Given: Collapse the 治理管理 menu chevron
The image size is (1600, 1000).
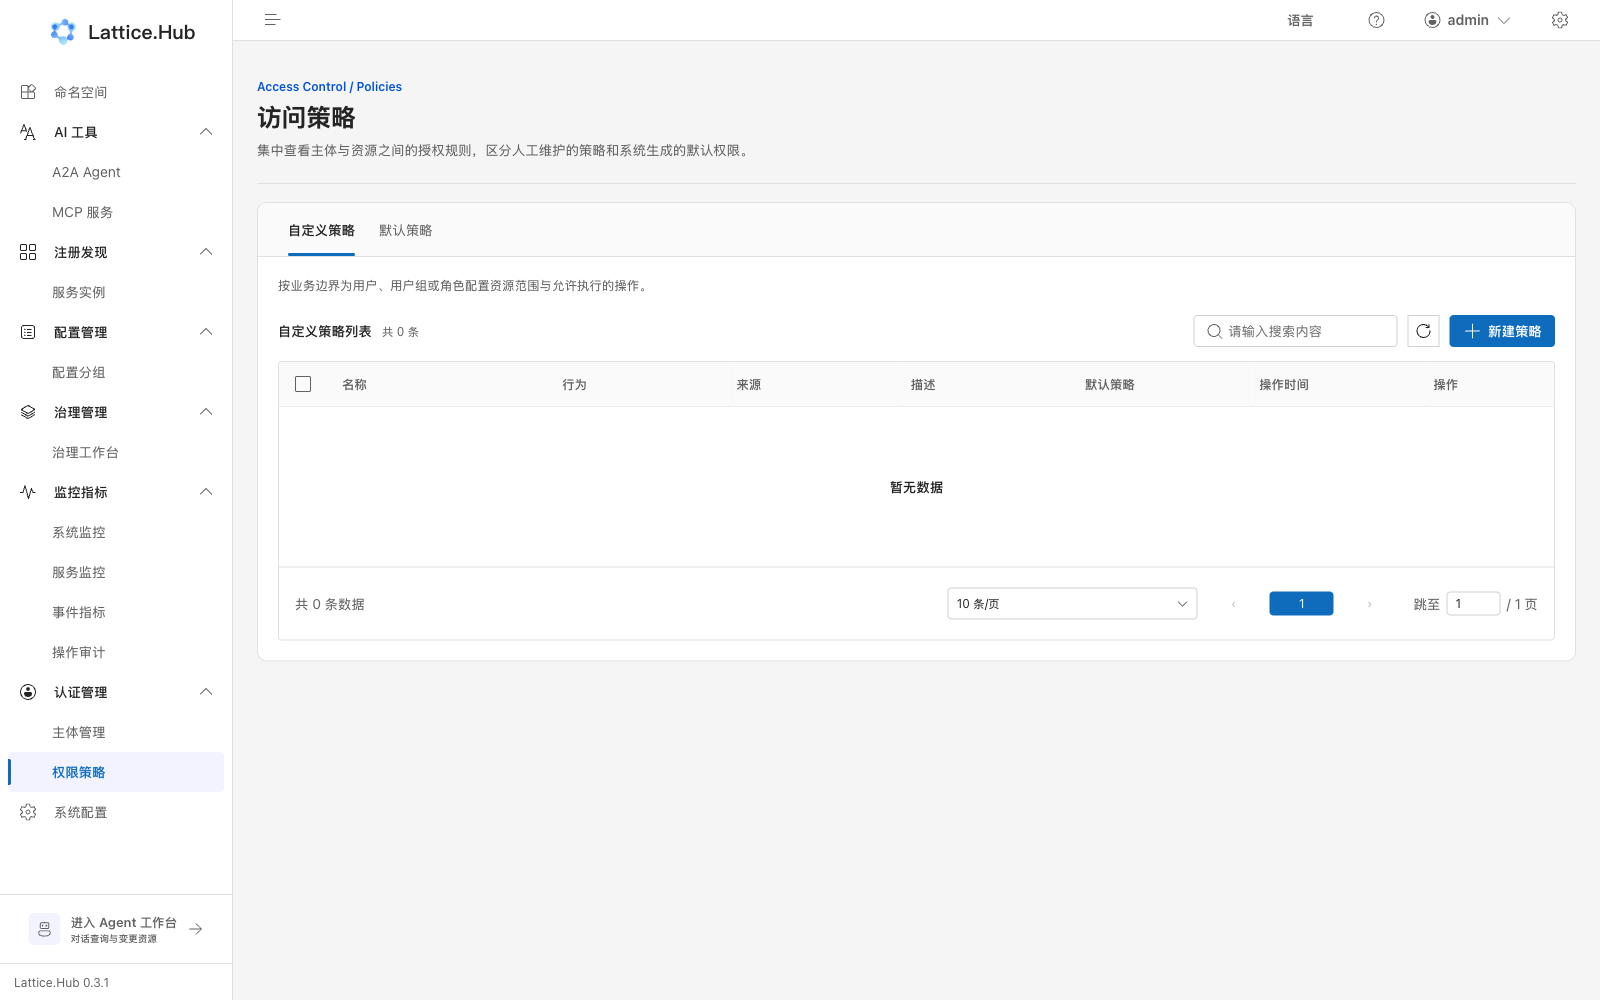Looking at the screenshot, I should pos(206,412).
